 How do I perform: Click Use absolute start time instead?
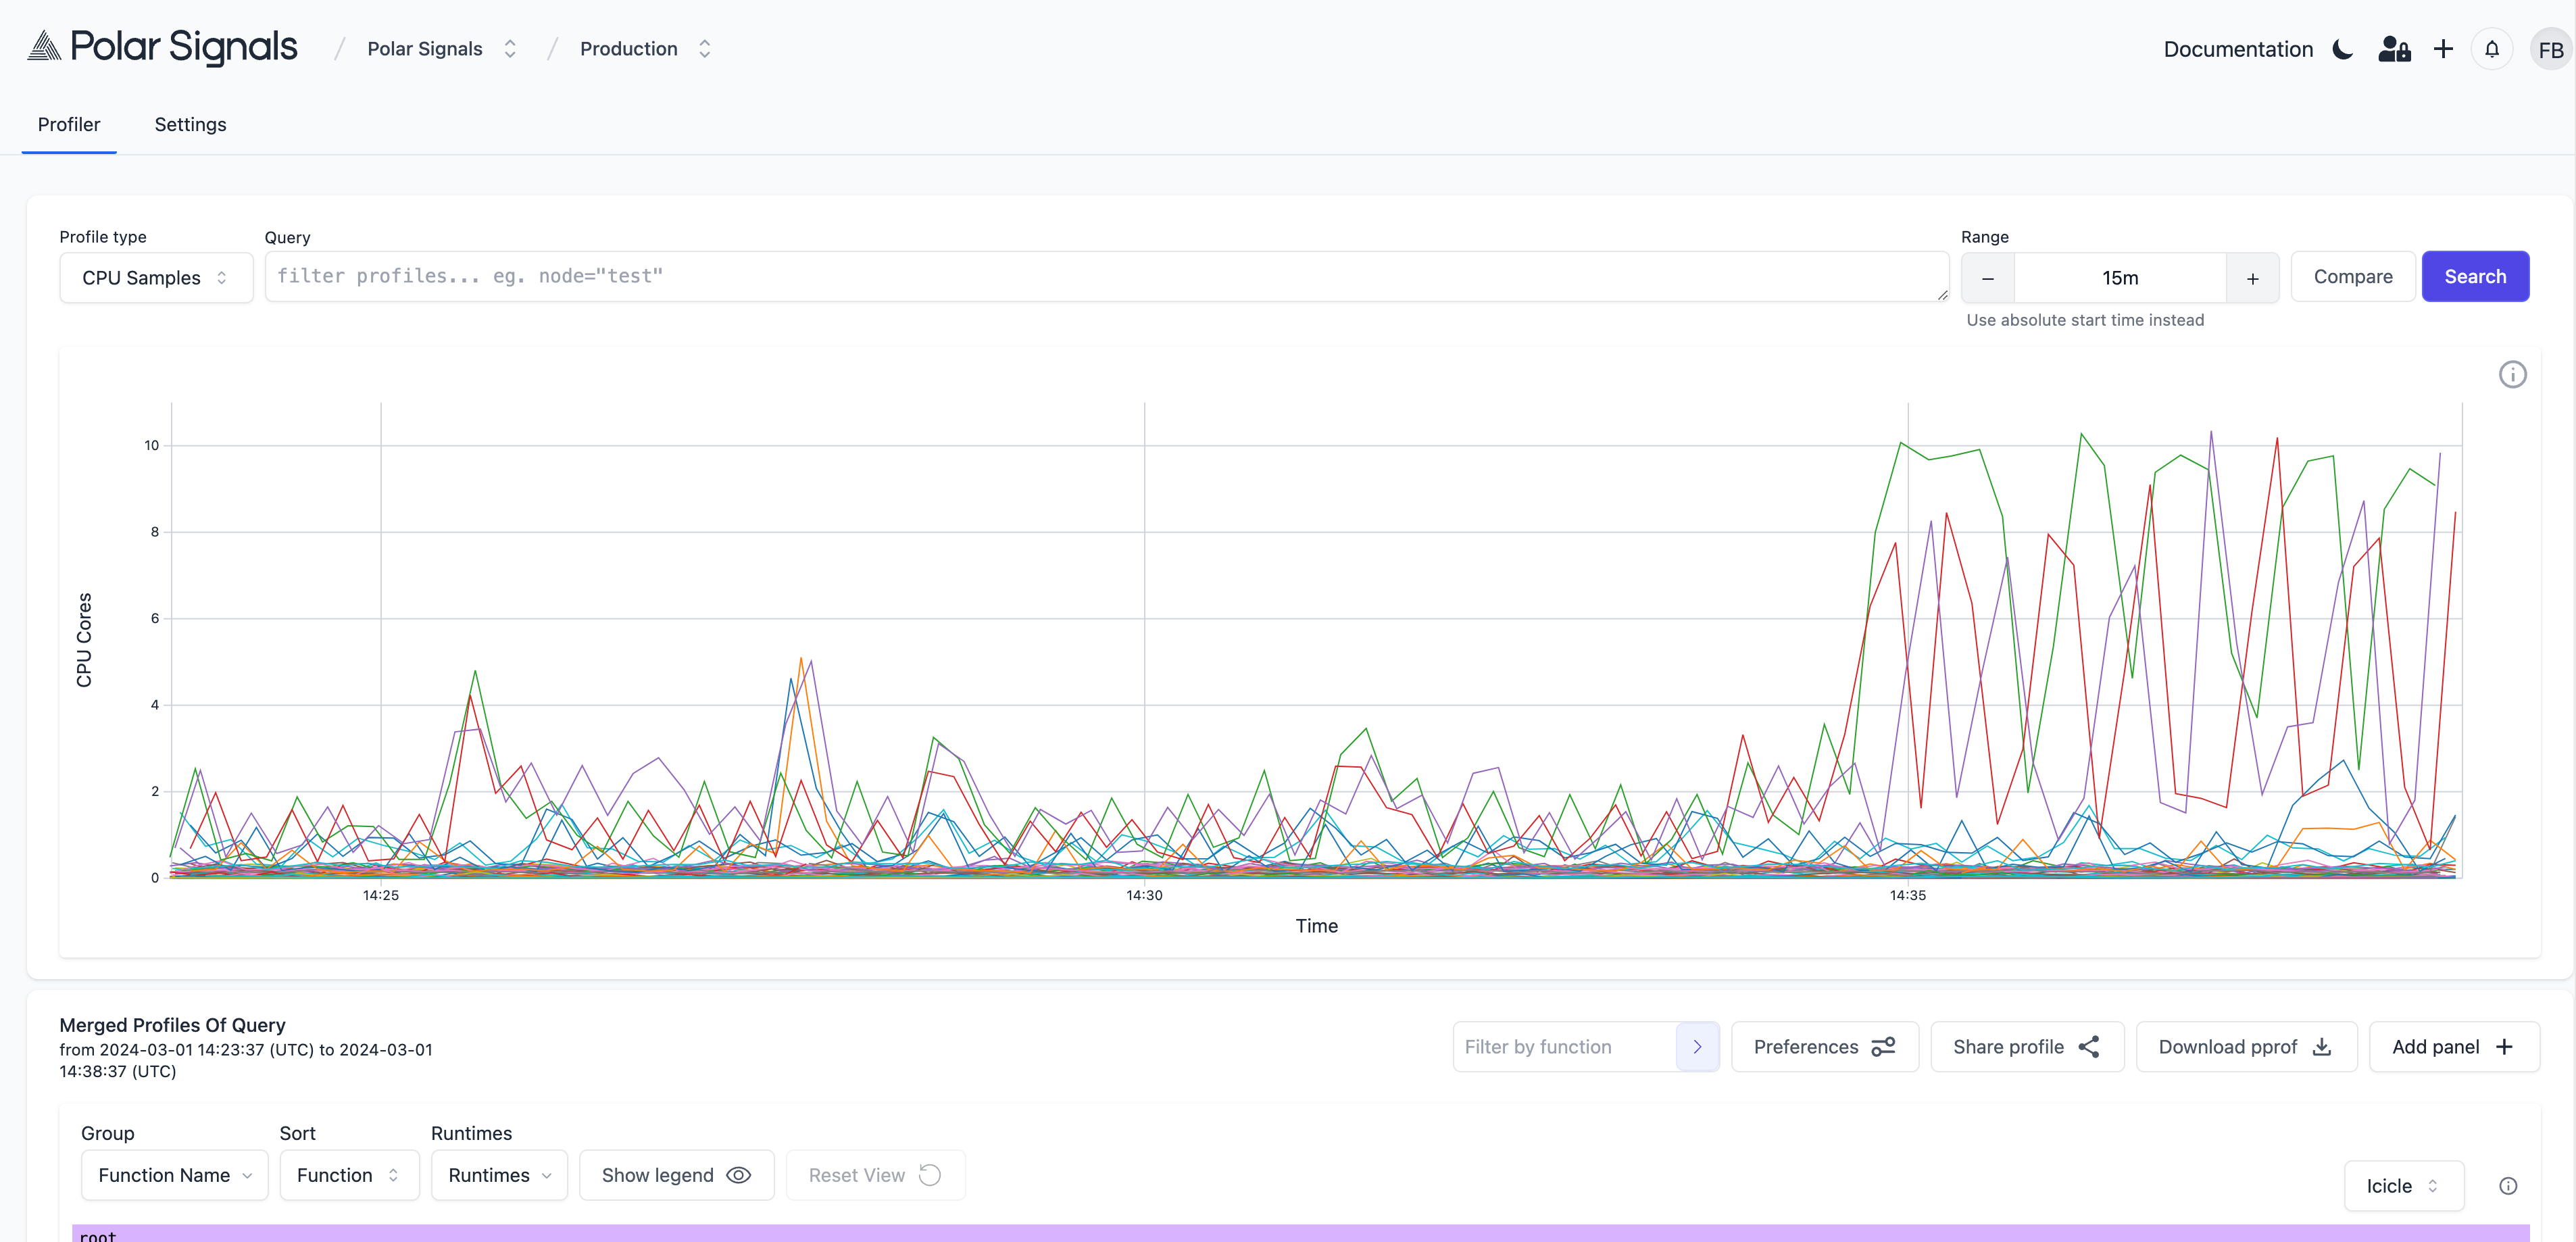(x=2085, y=320)
